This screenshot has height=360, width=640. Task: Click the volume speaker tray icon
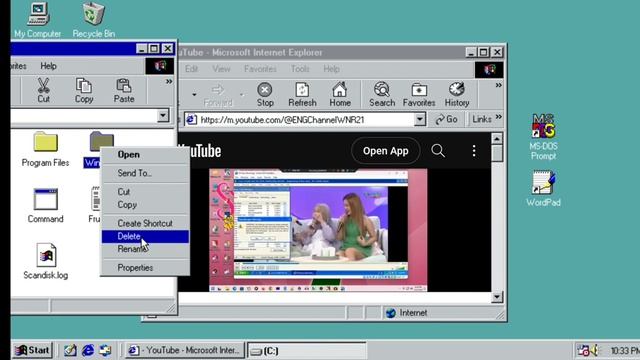(x=595, y=350)
